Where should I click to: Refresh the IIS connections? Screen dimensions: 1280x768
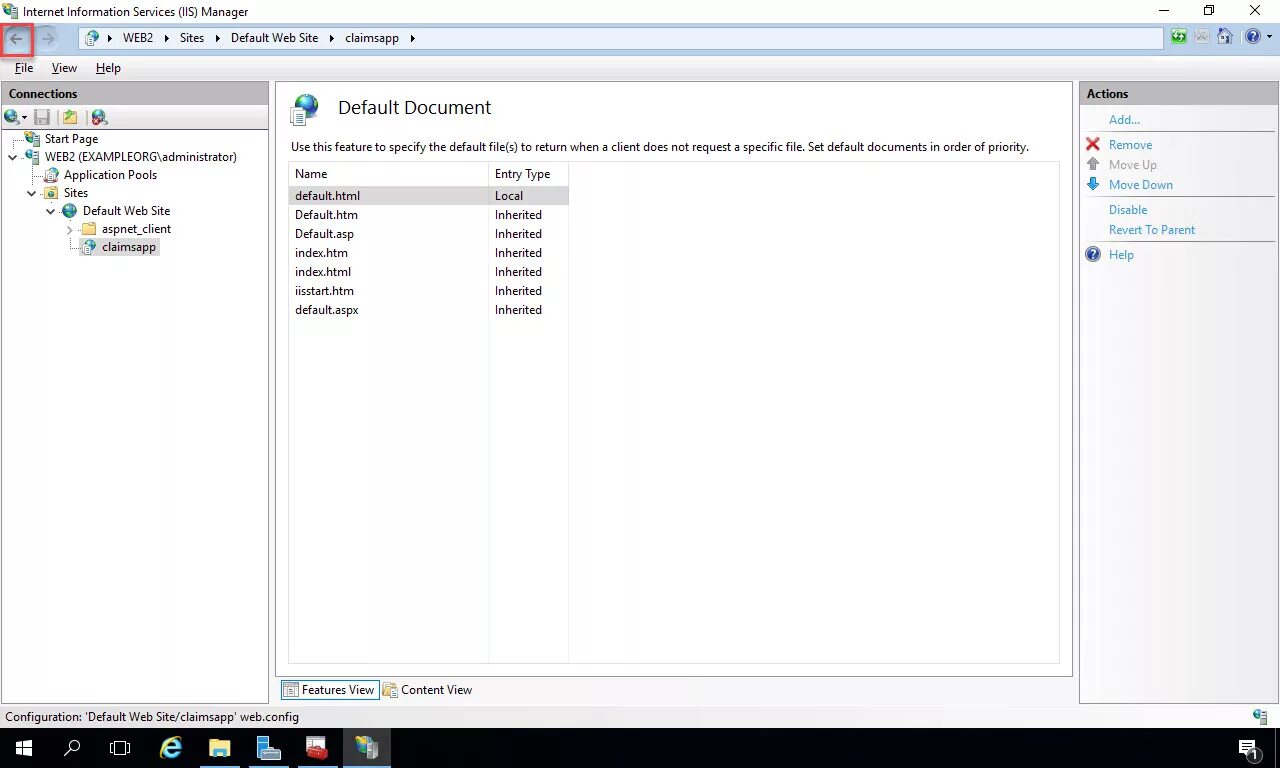point(1178,36)
